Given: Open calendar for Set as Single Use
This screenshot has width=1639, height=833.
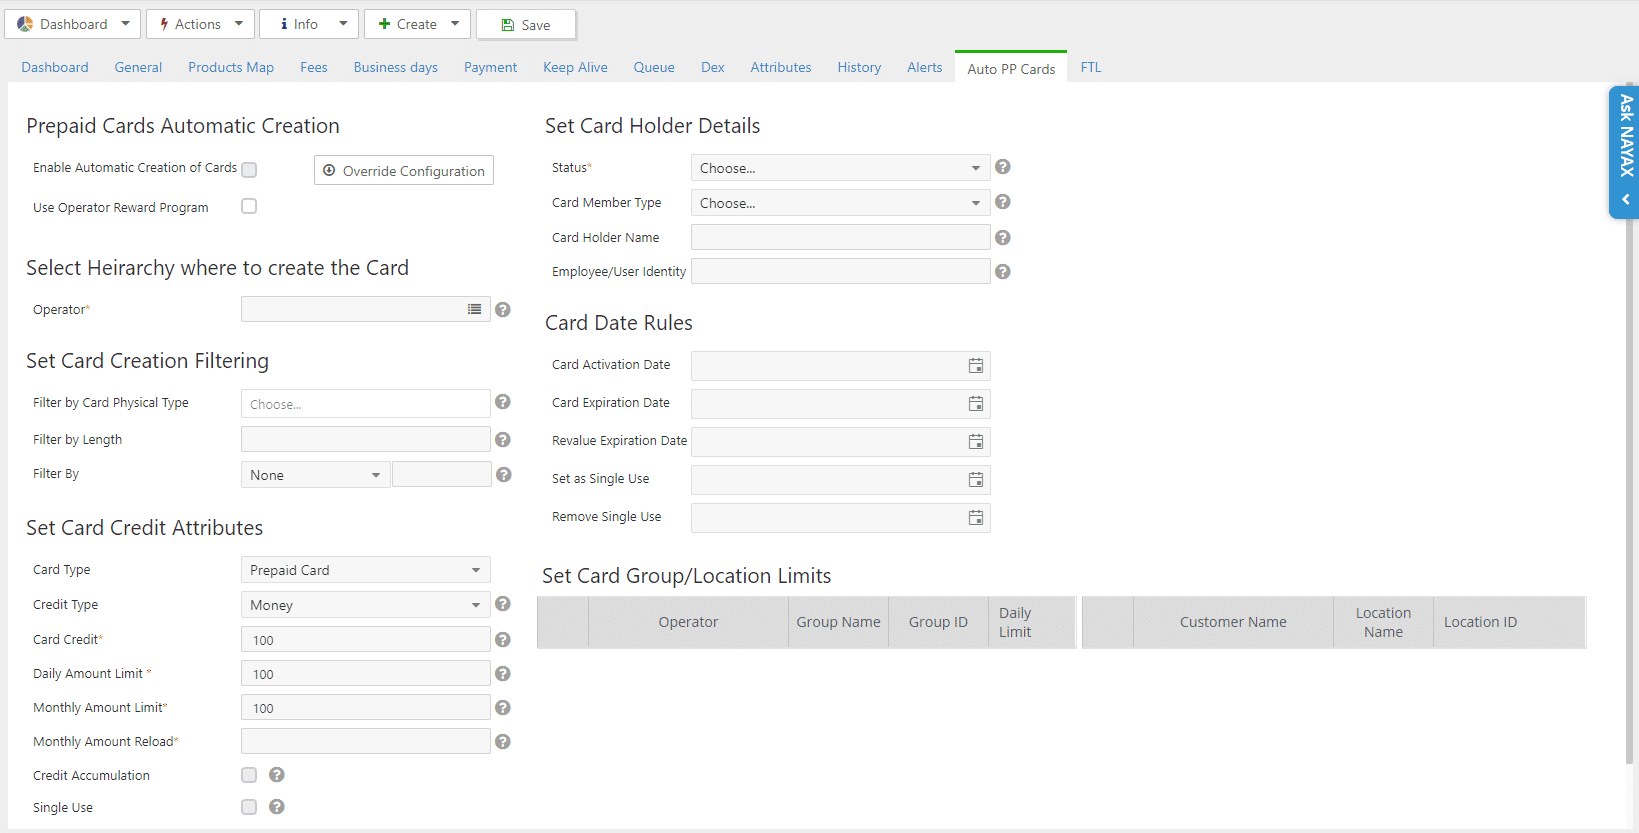Looking at the screenshot, I should [x=976, y=480].
